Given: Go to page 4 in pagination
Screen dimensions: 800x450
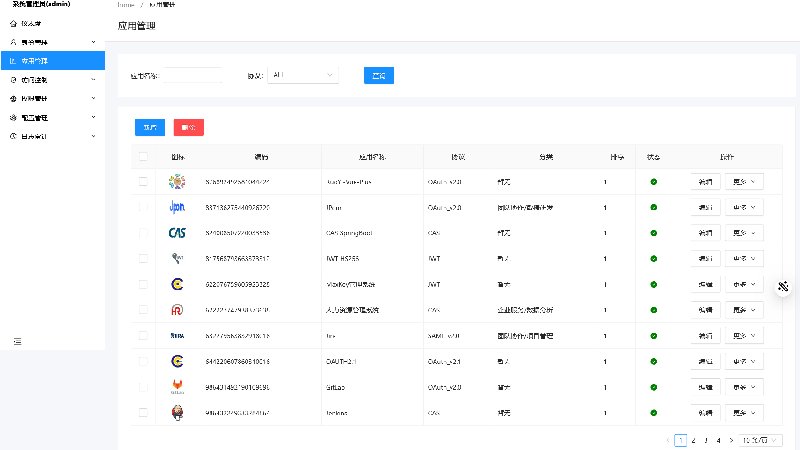Looking at the screenshot, I should click(718, 440).
